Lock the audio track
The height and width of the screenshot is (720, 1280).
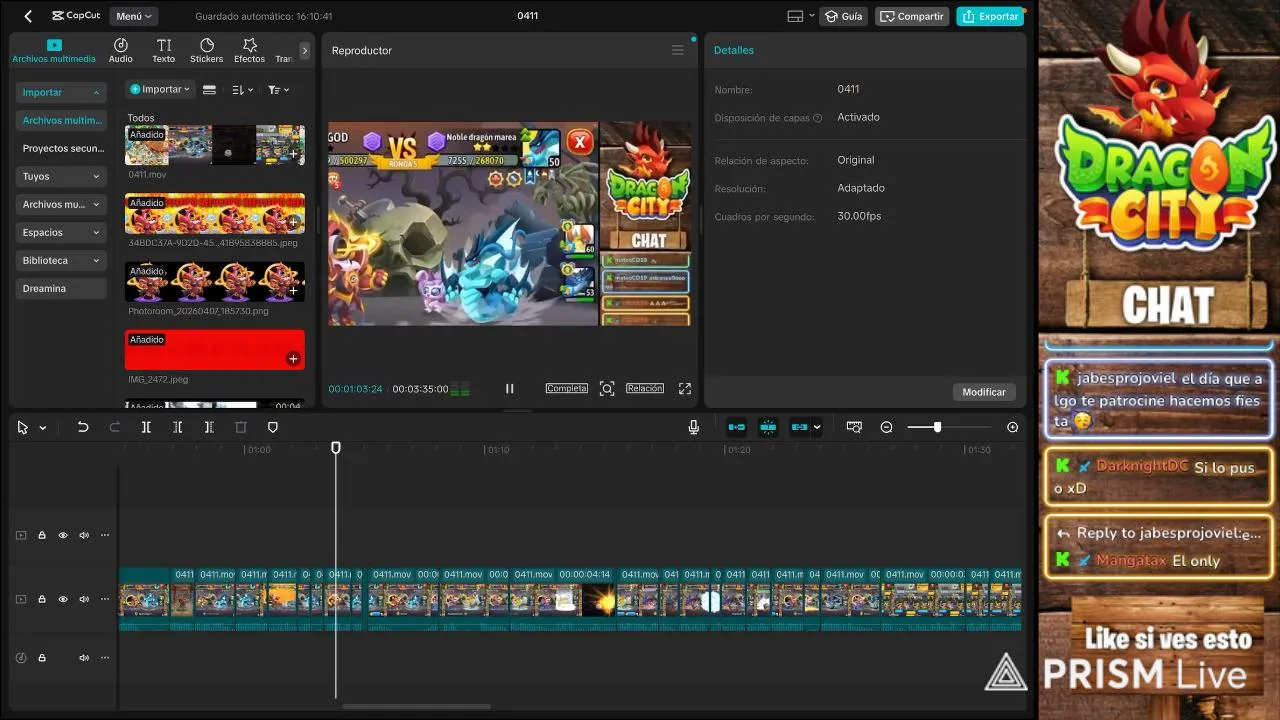pyautogui.click(x=42, y=658)
